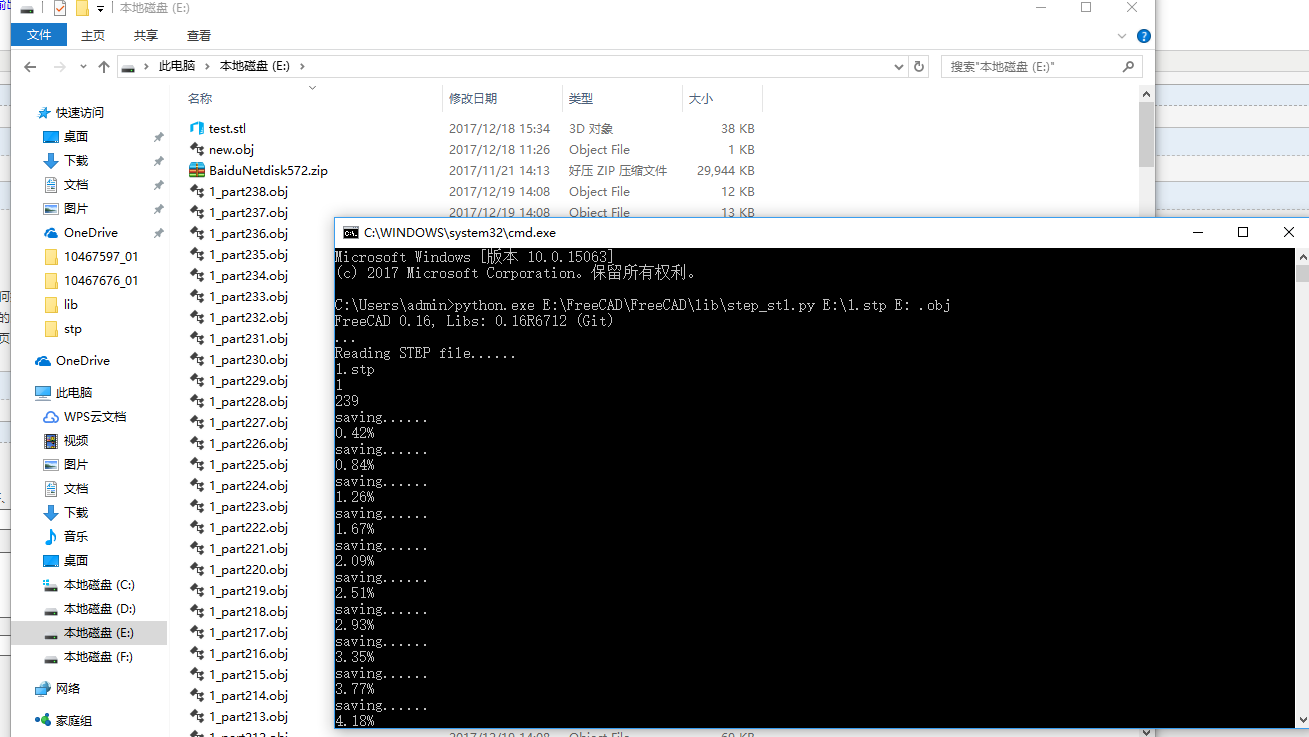Click Explorer file list vertical scrollbar thumb

click(1146, 135)
